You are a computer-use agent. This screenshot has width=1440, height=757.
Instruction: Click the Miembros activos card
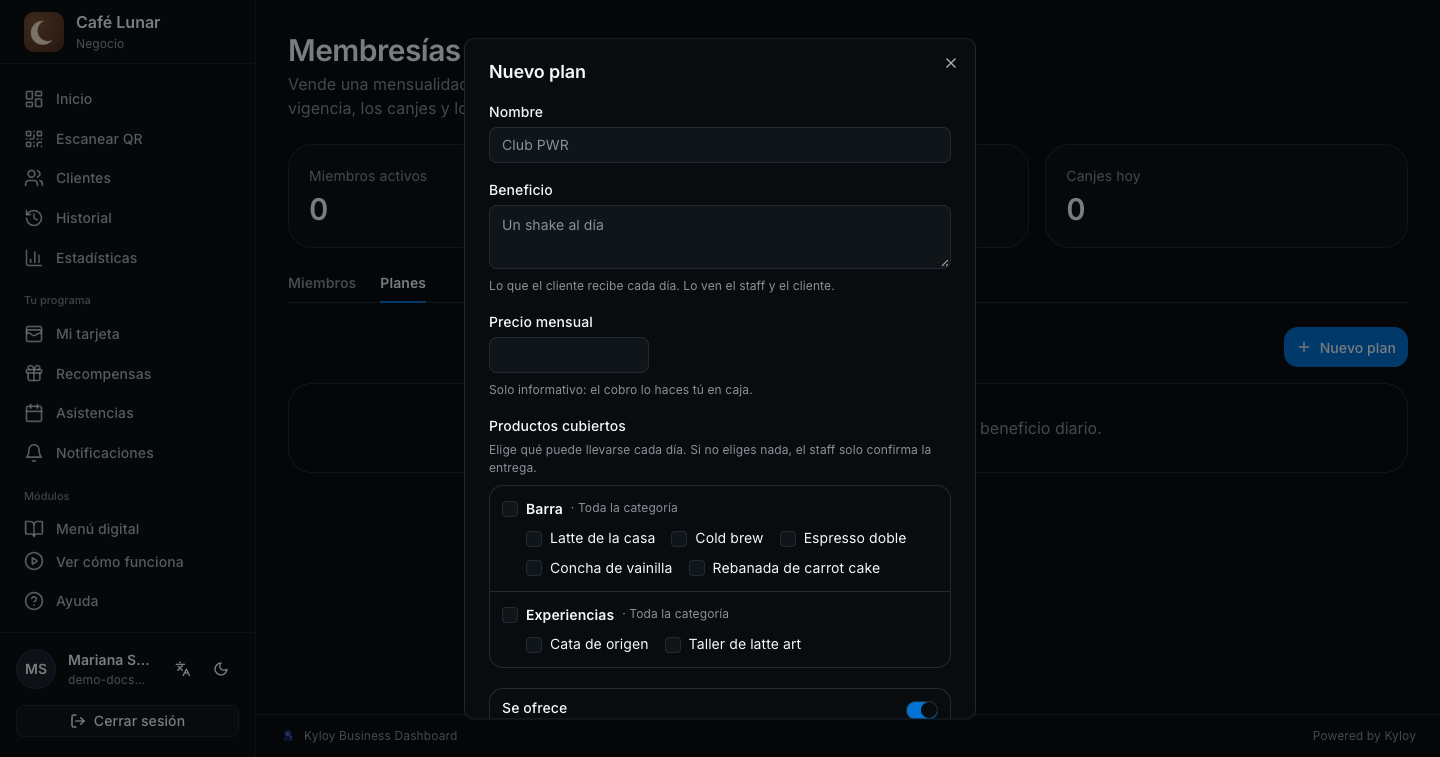coord(376,196)
